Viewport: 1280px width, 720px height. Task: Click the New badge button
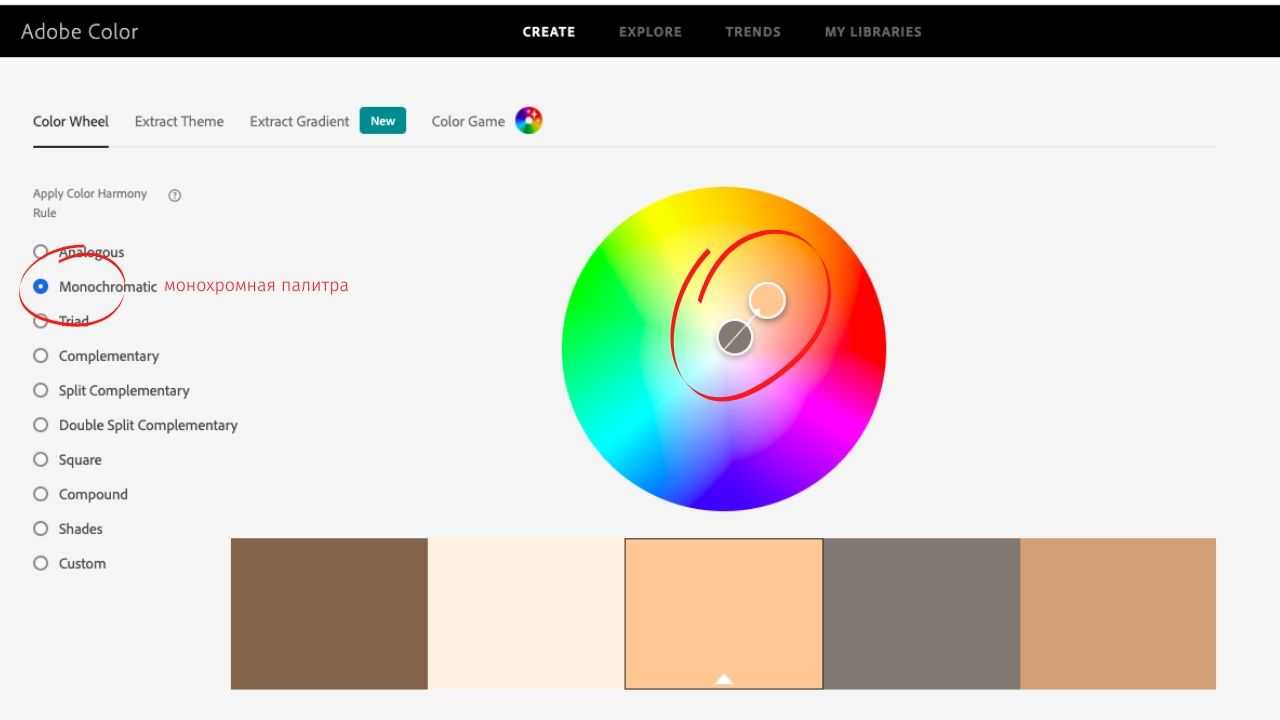click(x=383, y=121)
